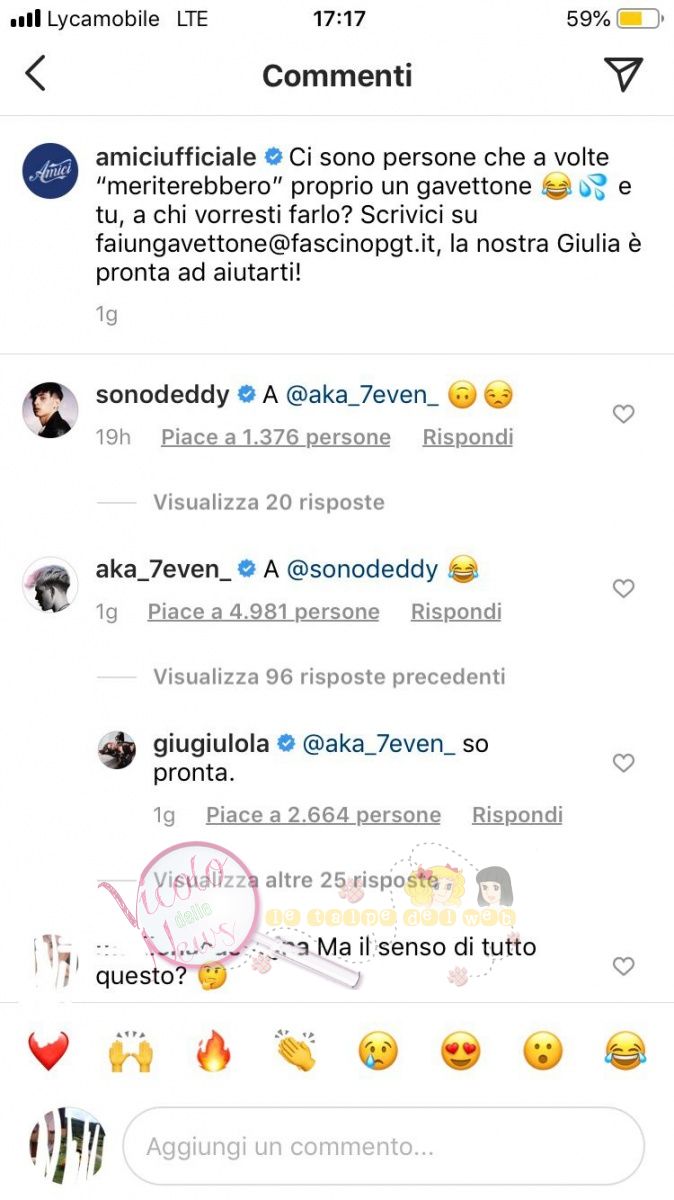Expand Visualizza 20 risposte
This screenshot has height=1200, width=674.
269,502
